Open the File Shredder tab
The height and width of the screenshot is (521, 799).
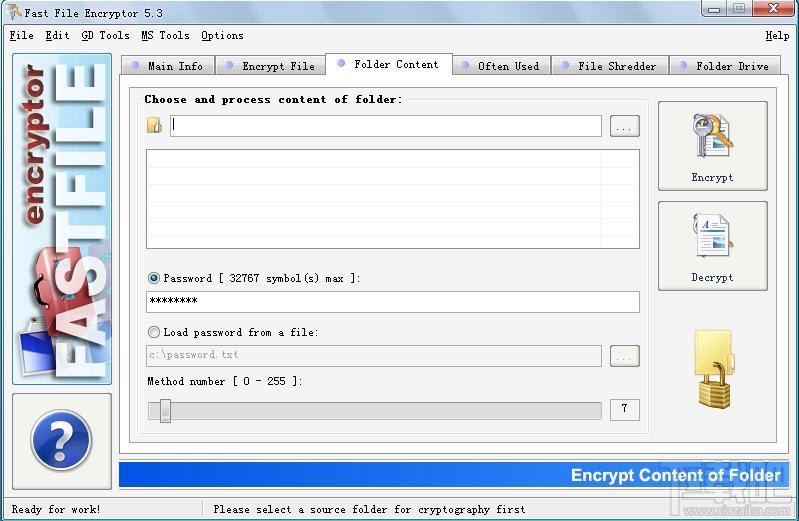pos(609,66)
